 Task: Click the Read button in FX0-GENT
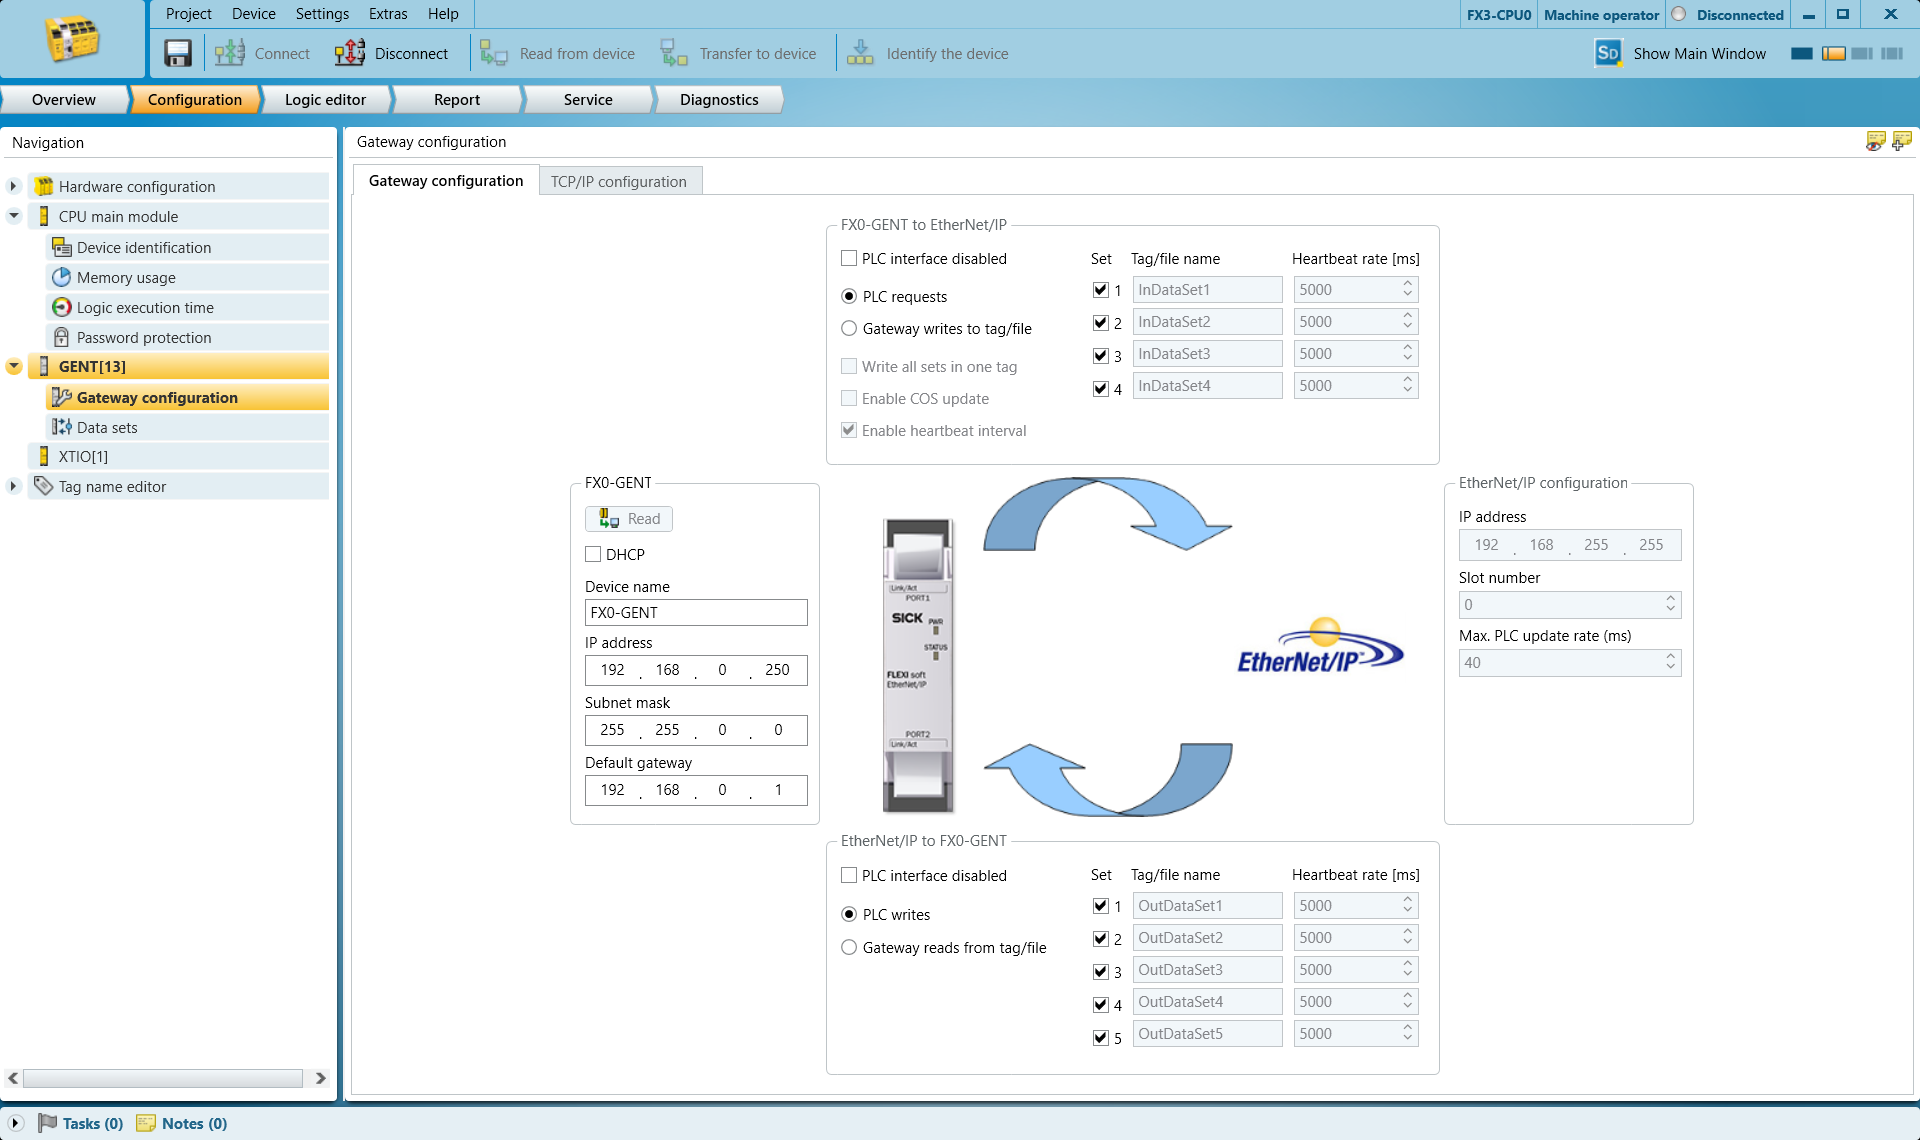[x=629, y=518]
